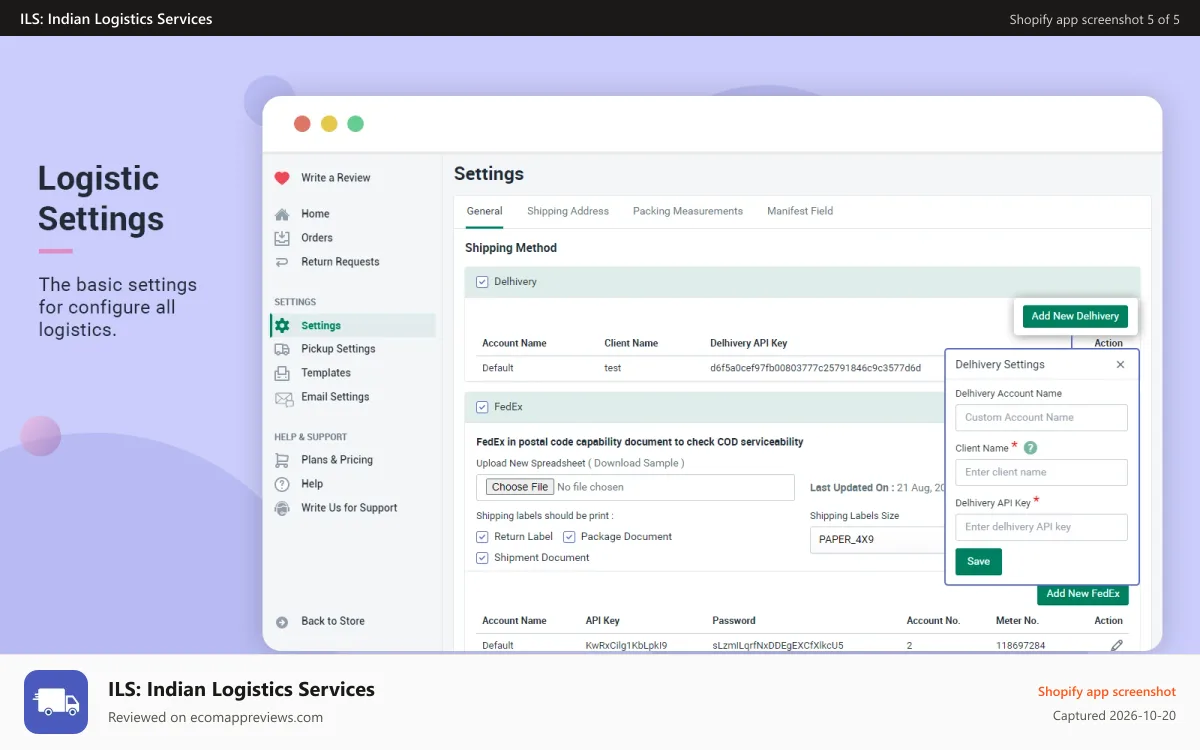
Task: Open Help in the sidebar
Action: 312,484
